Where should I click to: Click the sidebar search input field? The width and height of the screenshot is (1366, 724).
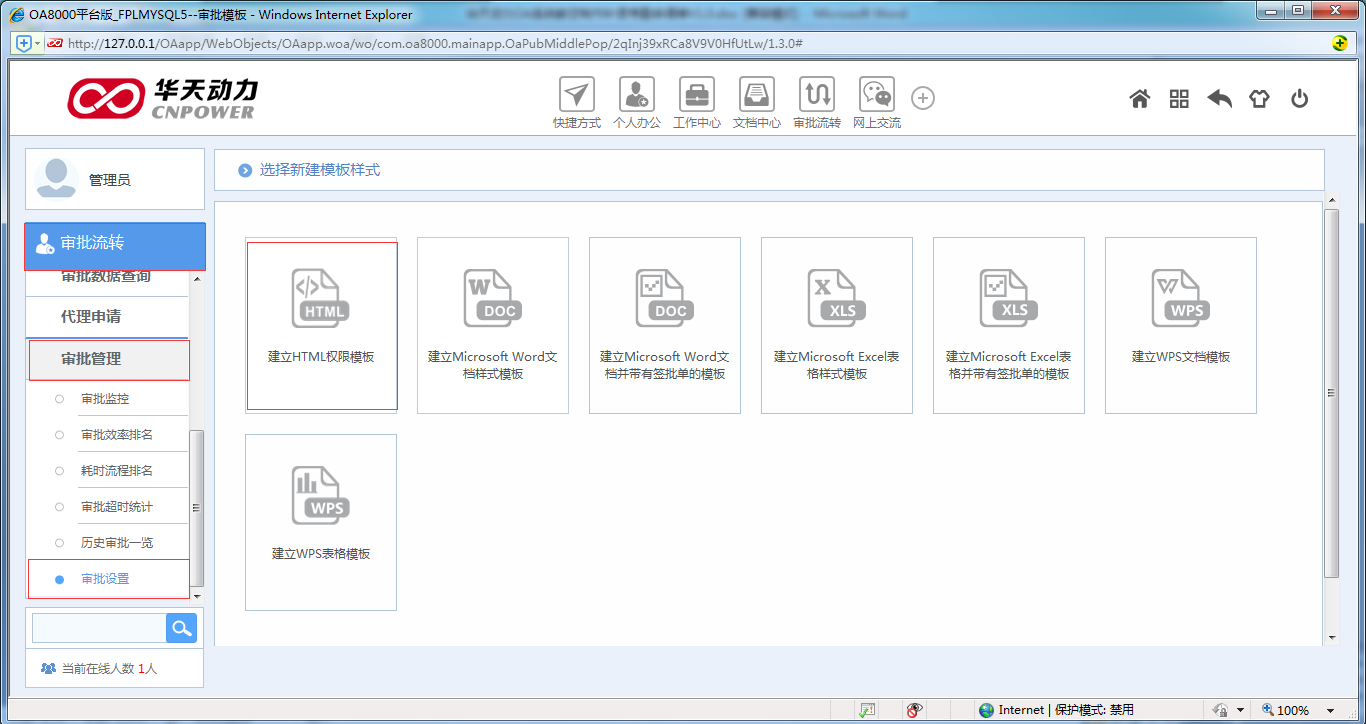pyautogui.click(x=98, y=628)
